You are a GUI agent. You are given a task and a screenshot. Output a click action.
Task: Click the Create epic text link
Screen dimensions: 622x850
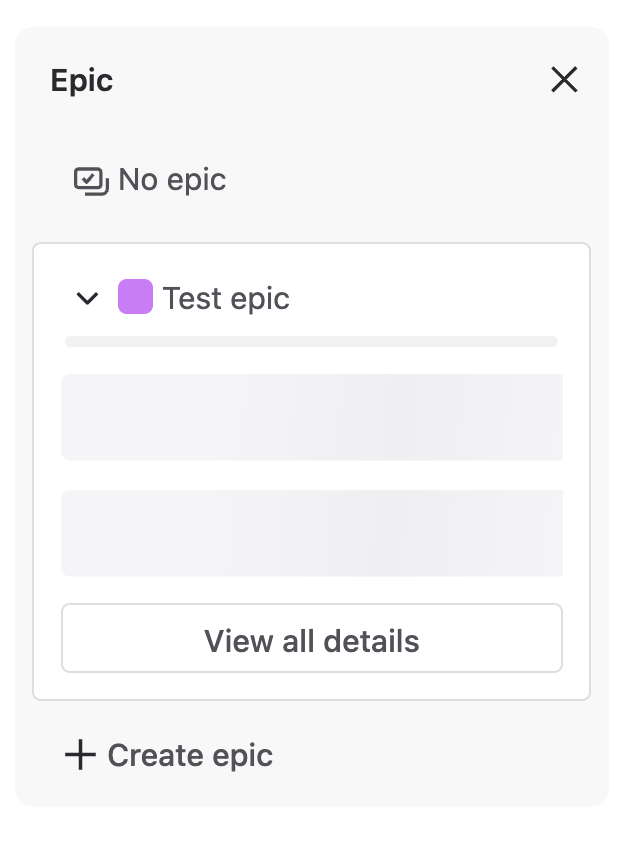tap(190, 755)
